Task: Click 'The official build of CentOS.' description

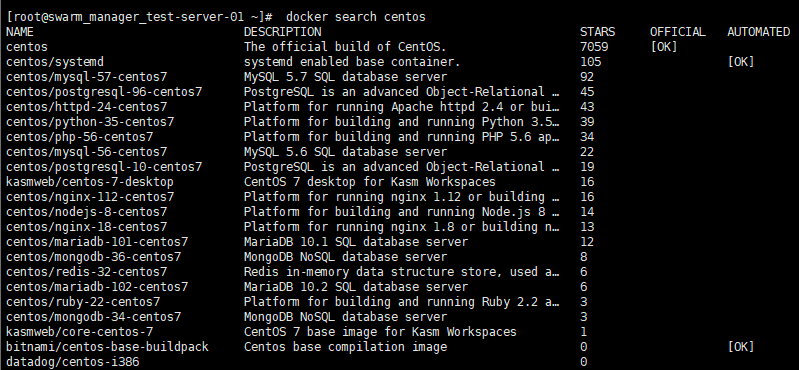Action: click(345, 47)
